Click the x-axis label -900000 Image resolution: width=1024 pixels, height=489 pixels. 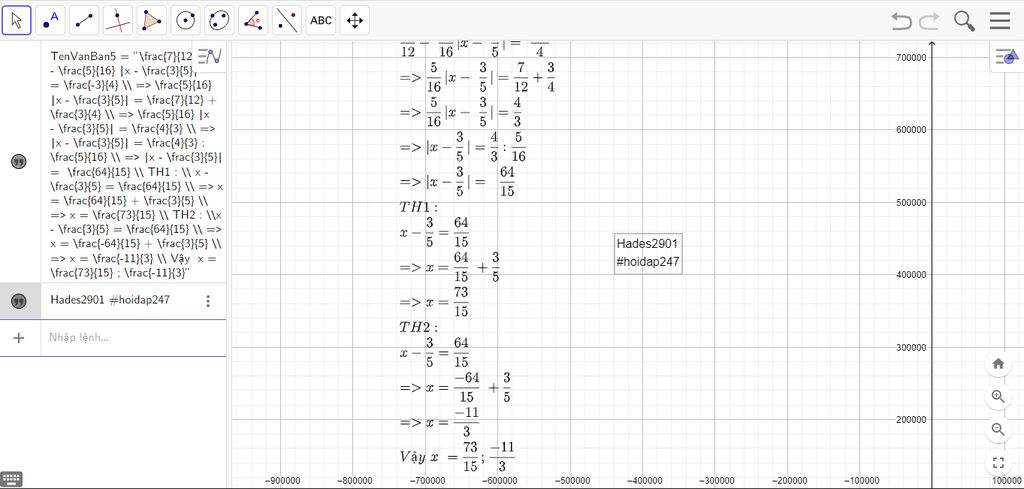click(x=281, y=481)
